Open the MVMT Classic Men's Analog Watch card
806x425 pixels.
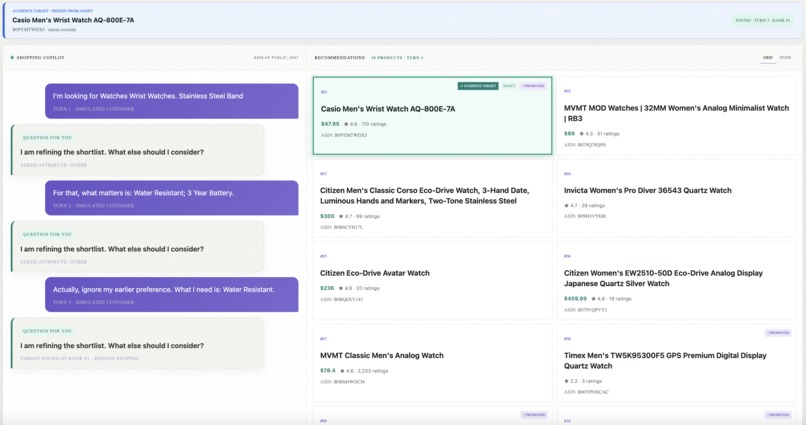click(x=432, y=363)
